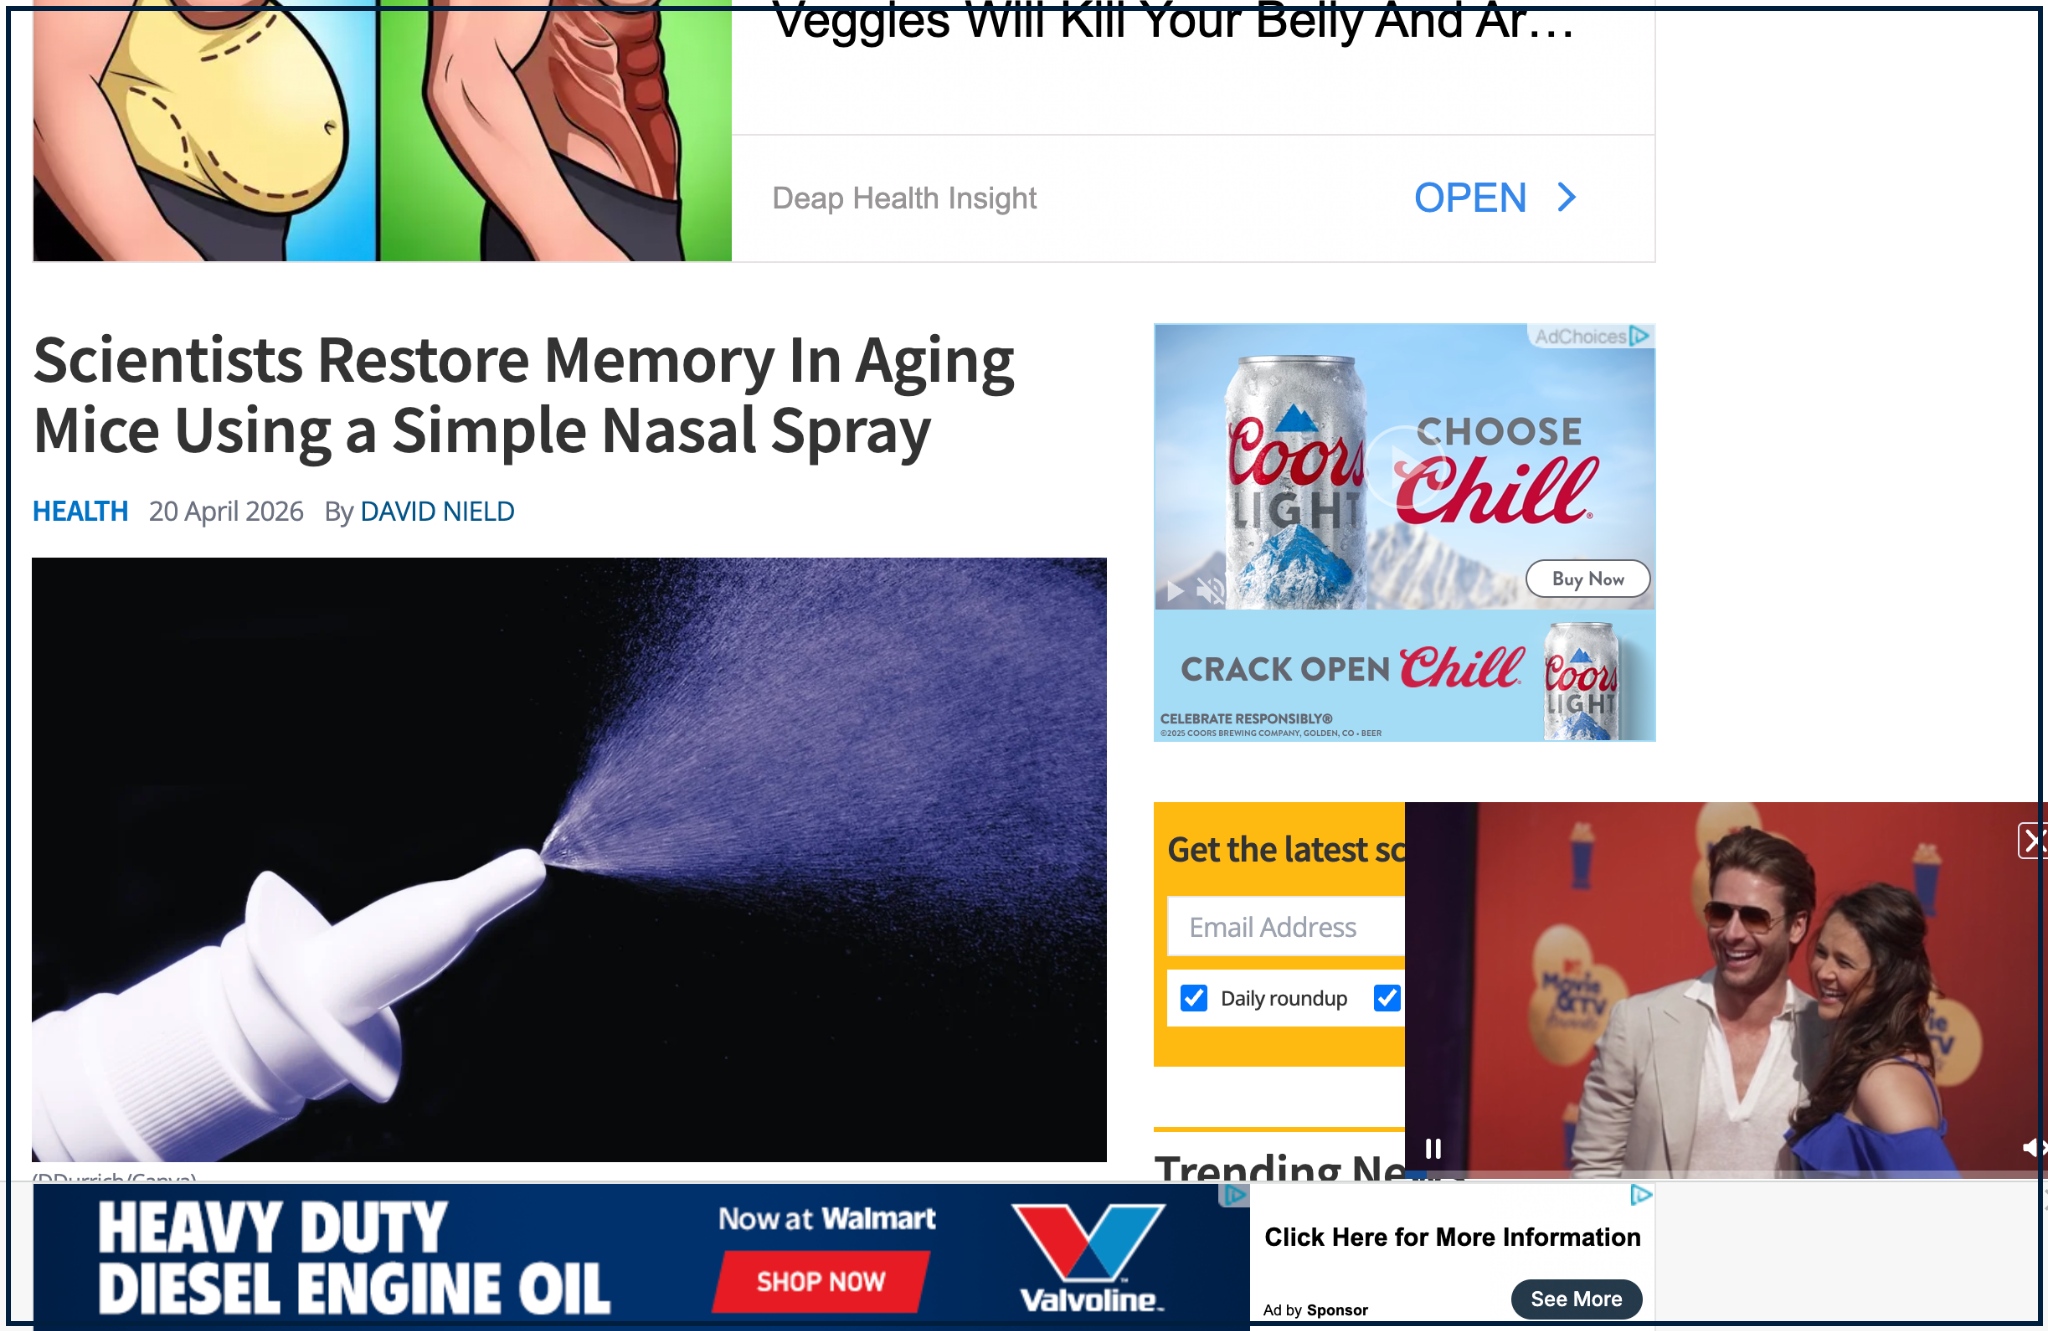Click the ad info icon above sponsor ad

click(x=1641, y=1194)
